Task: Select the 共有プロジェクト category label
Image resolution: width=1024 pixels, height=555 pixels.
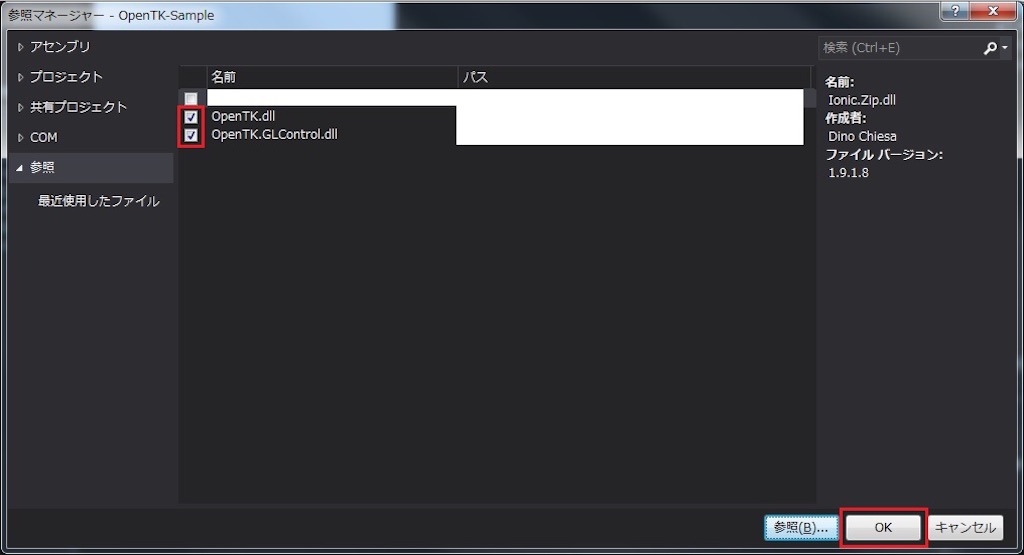Action: tap(78, 107)
